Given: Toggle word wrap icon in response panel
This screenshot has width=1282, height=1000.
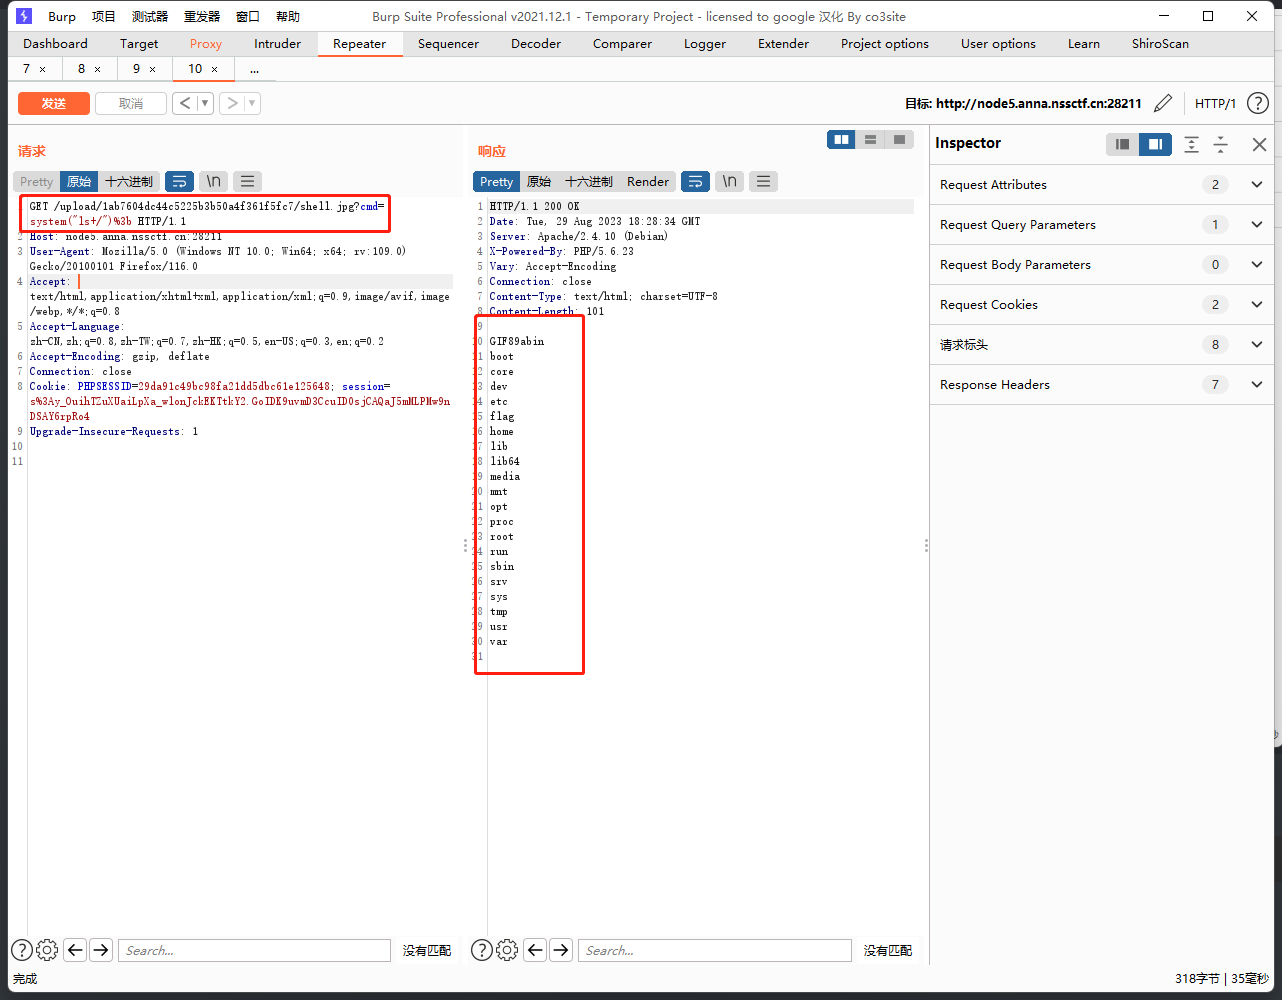Looking at the screenshot, I should [x=695, y=181].
